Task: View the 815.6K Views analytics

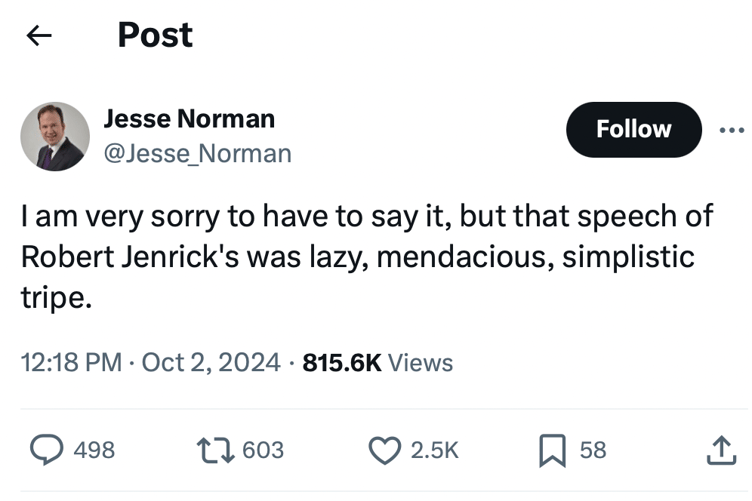Action: pos(377,363)
